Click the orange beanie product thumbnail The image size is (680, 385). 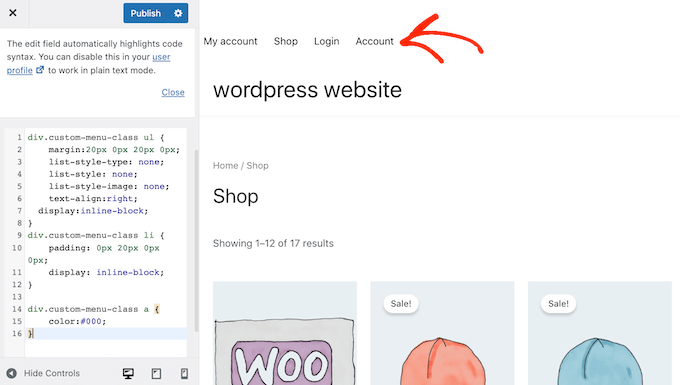click(442, 333)
